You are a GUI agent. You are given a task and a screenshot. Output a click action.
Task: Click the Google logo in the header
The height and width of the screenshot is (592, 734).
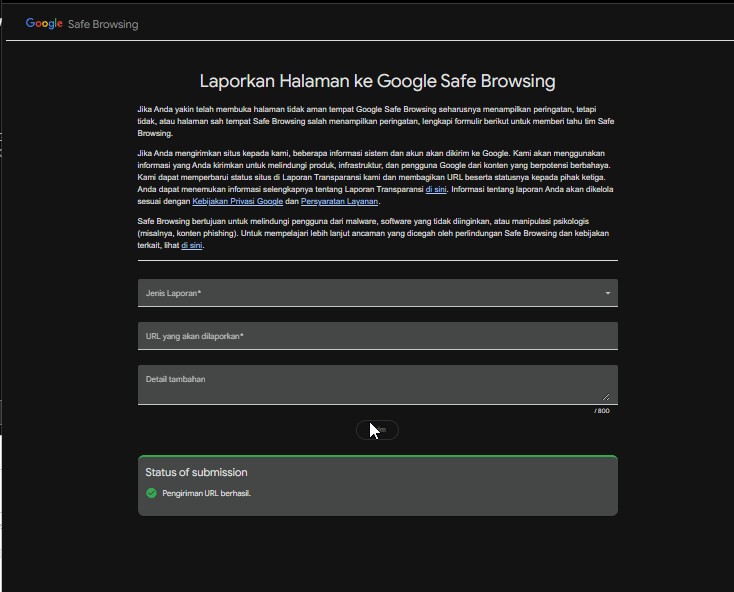point(44,23)
